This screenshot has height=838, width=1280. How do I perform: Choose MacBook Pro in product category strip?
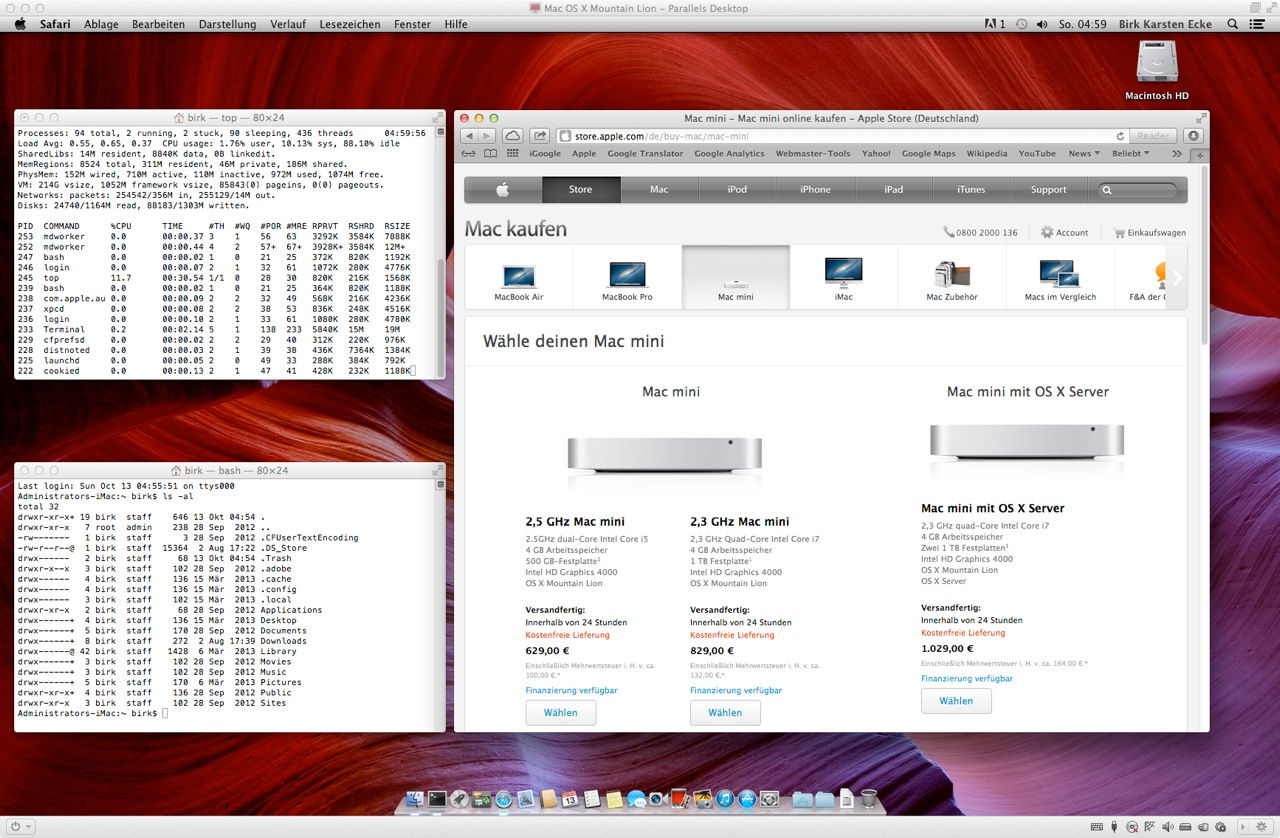pyautogui.click(x=627, y=279)
